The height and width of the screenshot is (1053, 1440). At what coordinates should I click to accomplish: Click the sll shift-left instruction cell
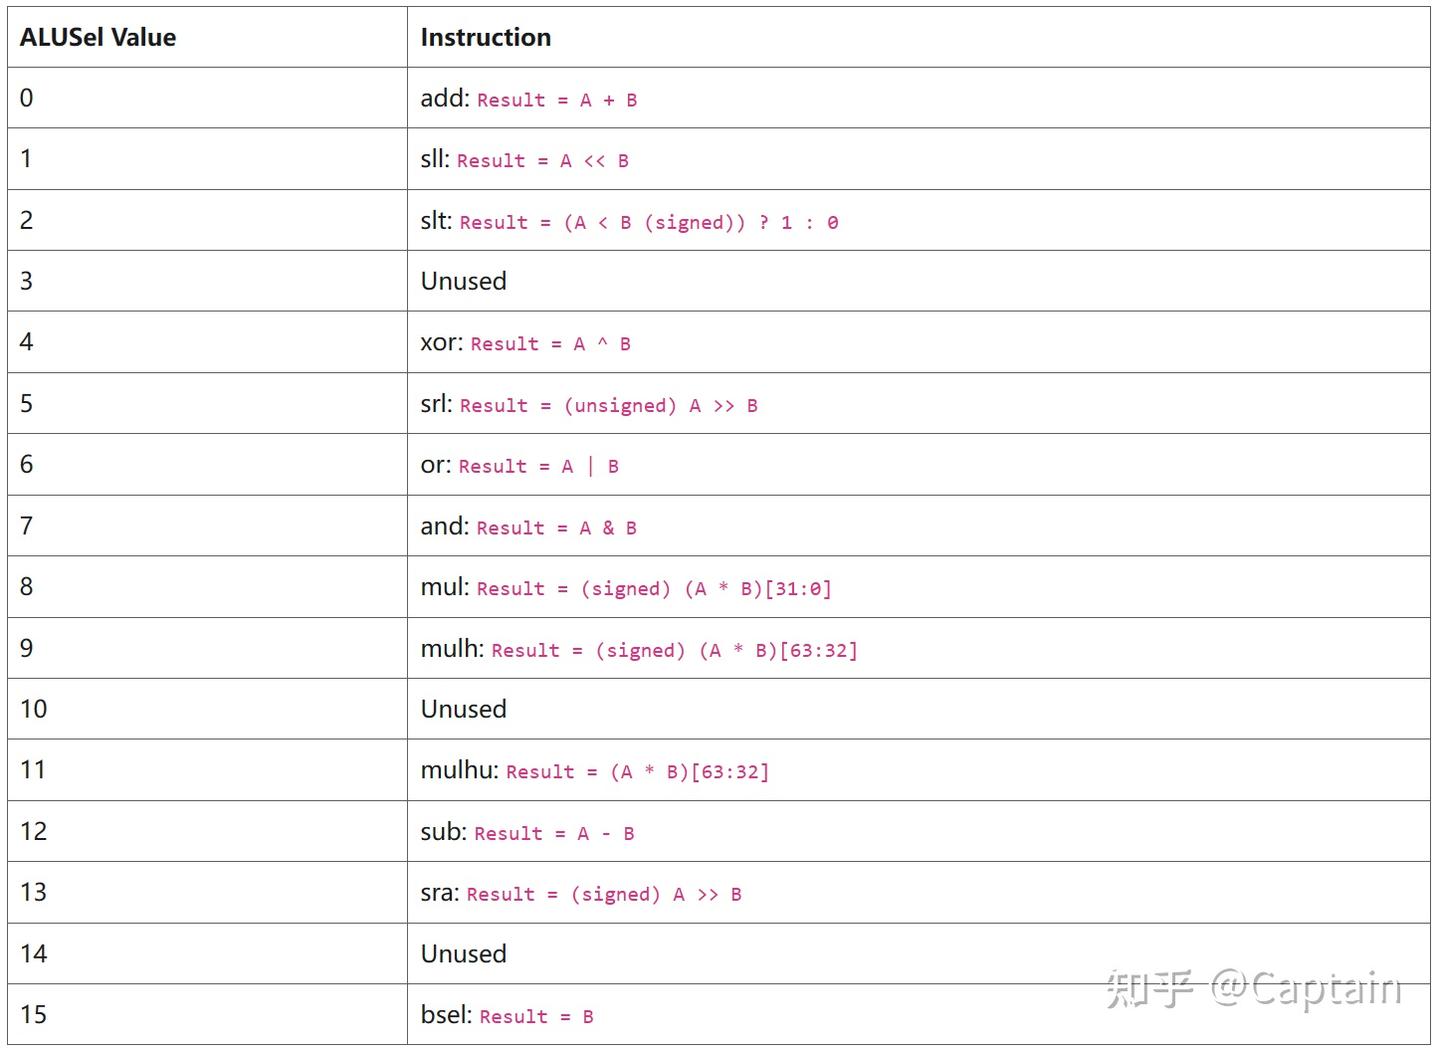pyautogui.click(x=525, y=160)
